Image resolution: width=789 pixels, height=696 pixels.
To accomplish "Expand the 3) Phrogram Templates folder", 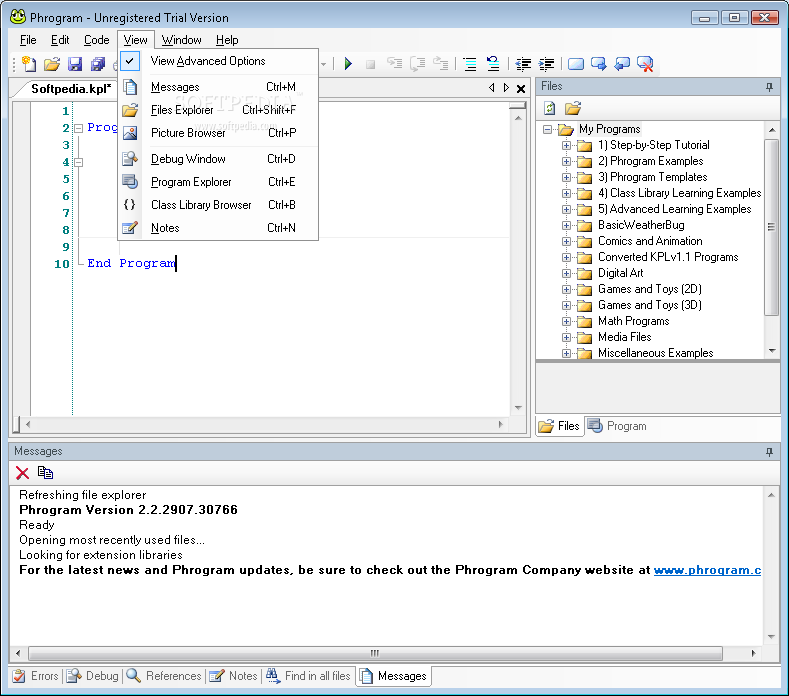I will click(x=566, y=178).
